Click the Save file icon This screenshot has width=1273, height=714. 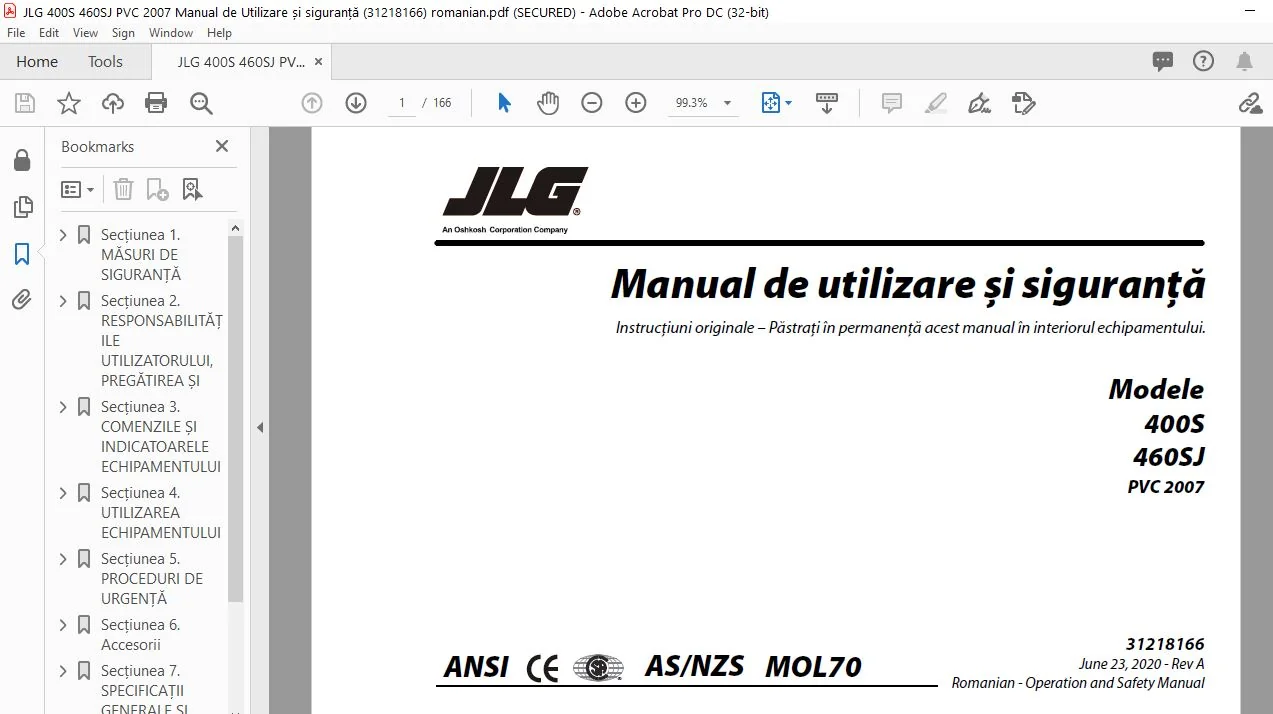(x=25, y=103)
